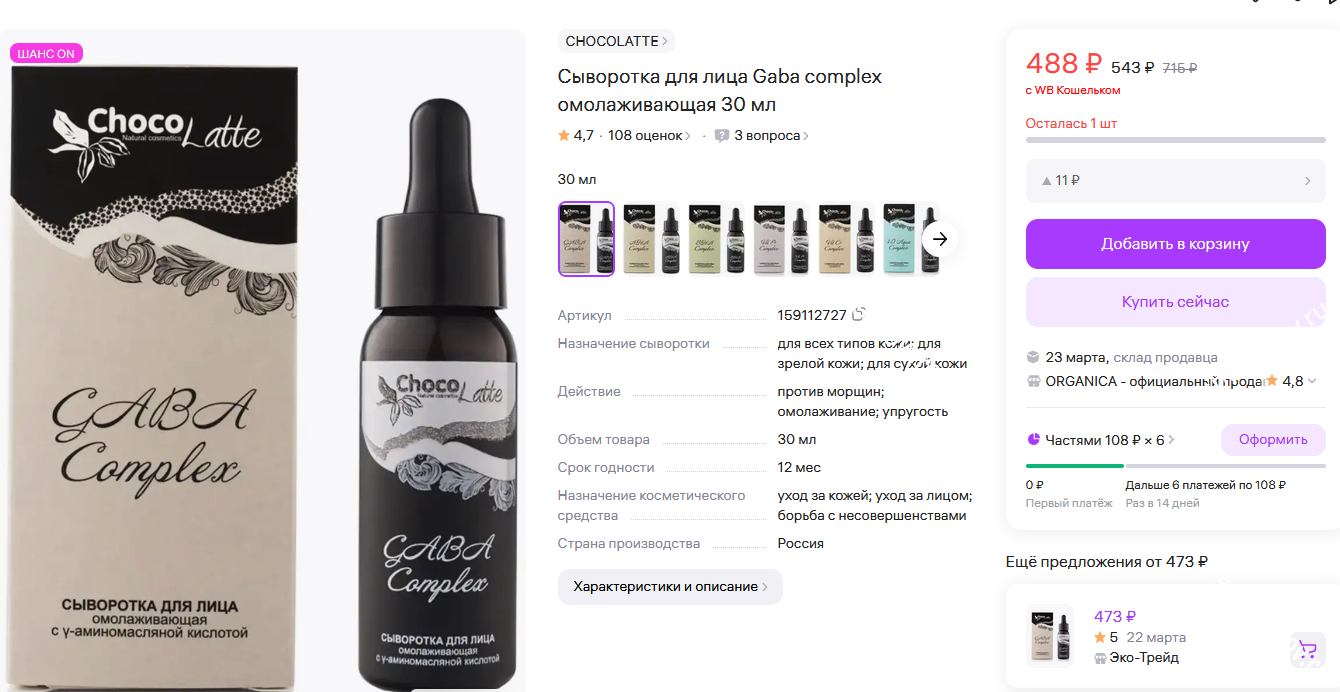Click the pie icon near Частями 108 ₽
The image size is (1340, 692).
1033,439
